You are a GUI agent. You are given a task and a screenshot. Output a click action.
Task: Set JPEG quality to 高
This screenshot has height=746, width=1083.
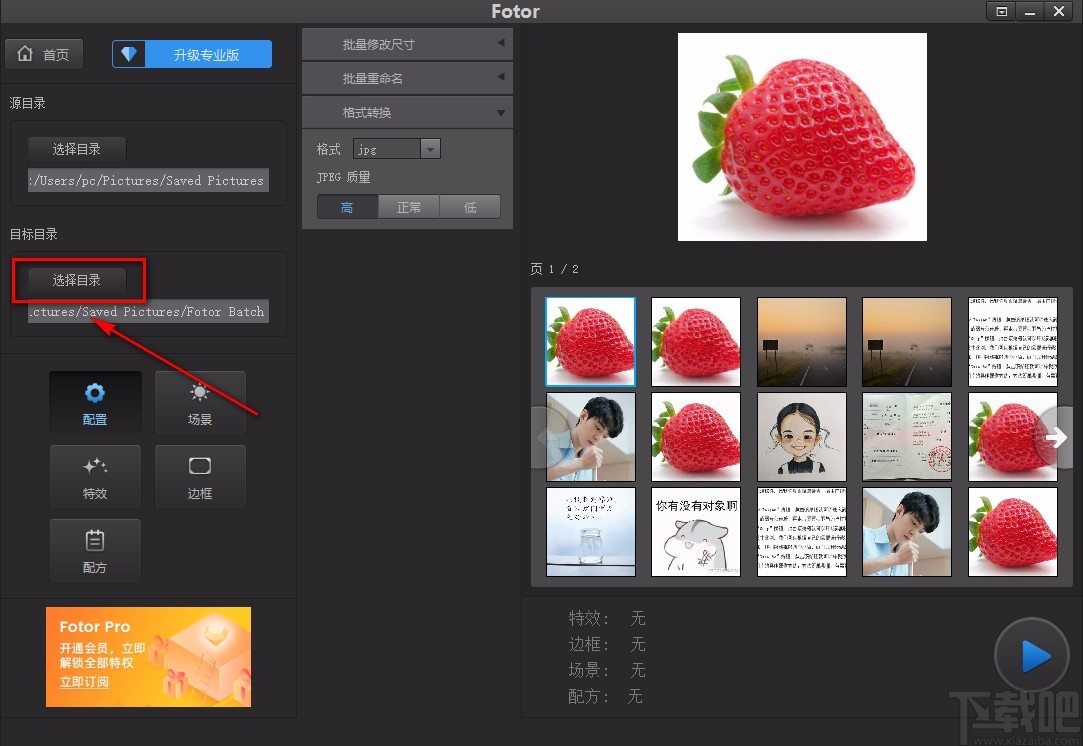[347, 207]
